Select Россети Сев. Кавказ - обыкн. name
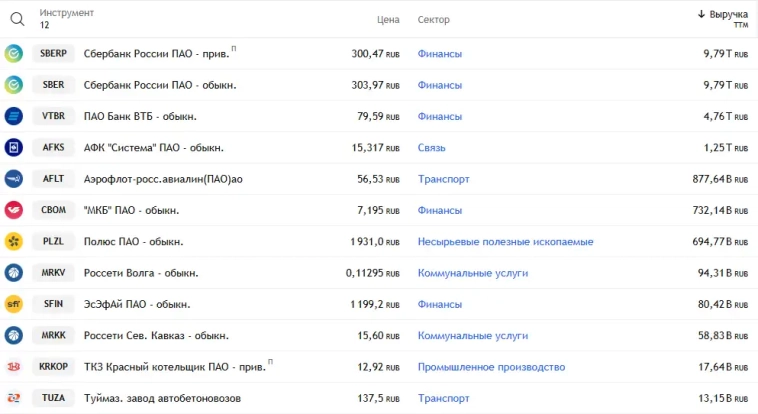The image size is (758, 414). pyautogui.click(x=156, y=336)
